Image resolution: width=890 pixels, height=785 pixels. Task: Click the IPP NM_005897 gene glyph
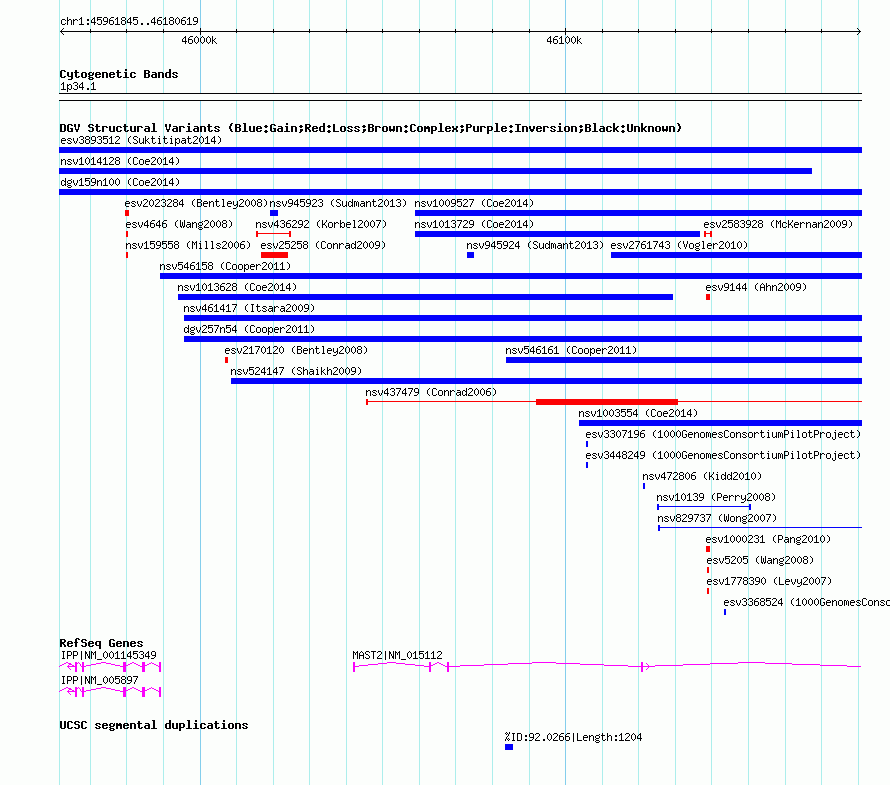111,692
